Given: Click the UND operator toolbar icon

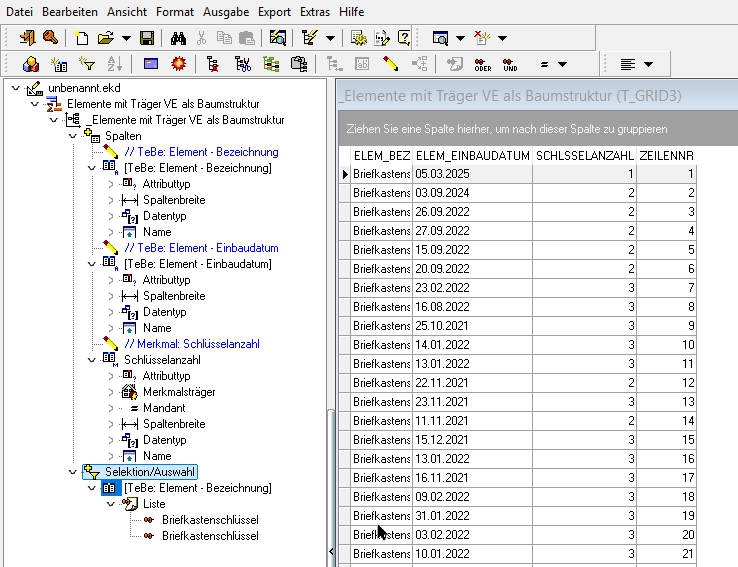Looking at the screenshot, I should (x=510, y=64).
